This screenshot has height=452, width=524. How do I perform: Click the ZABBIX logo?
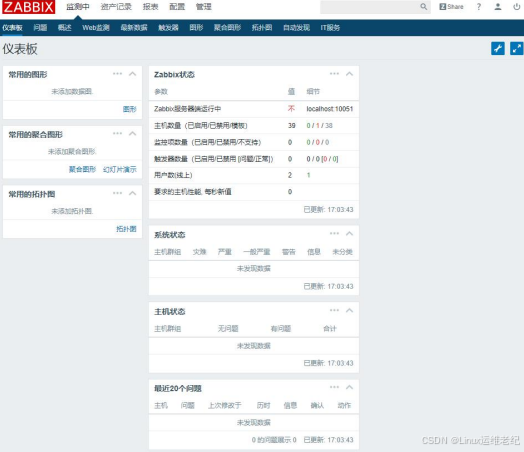click(x=28, y=7)
